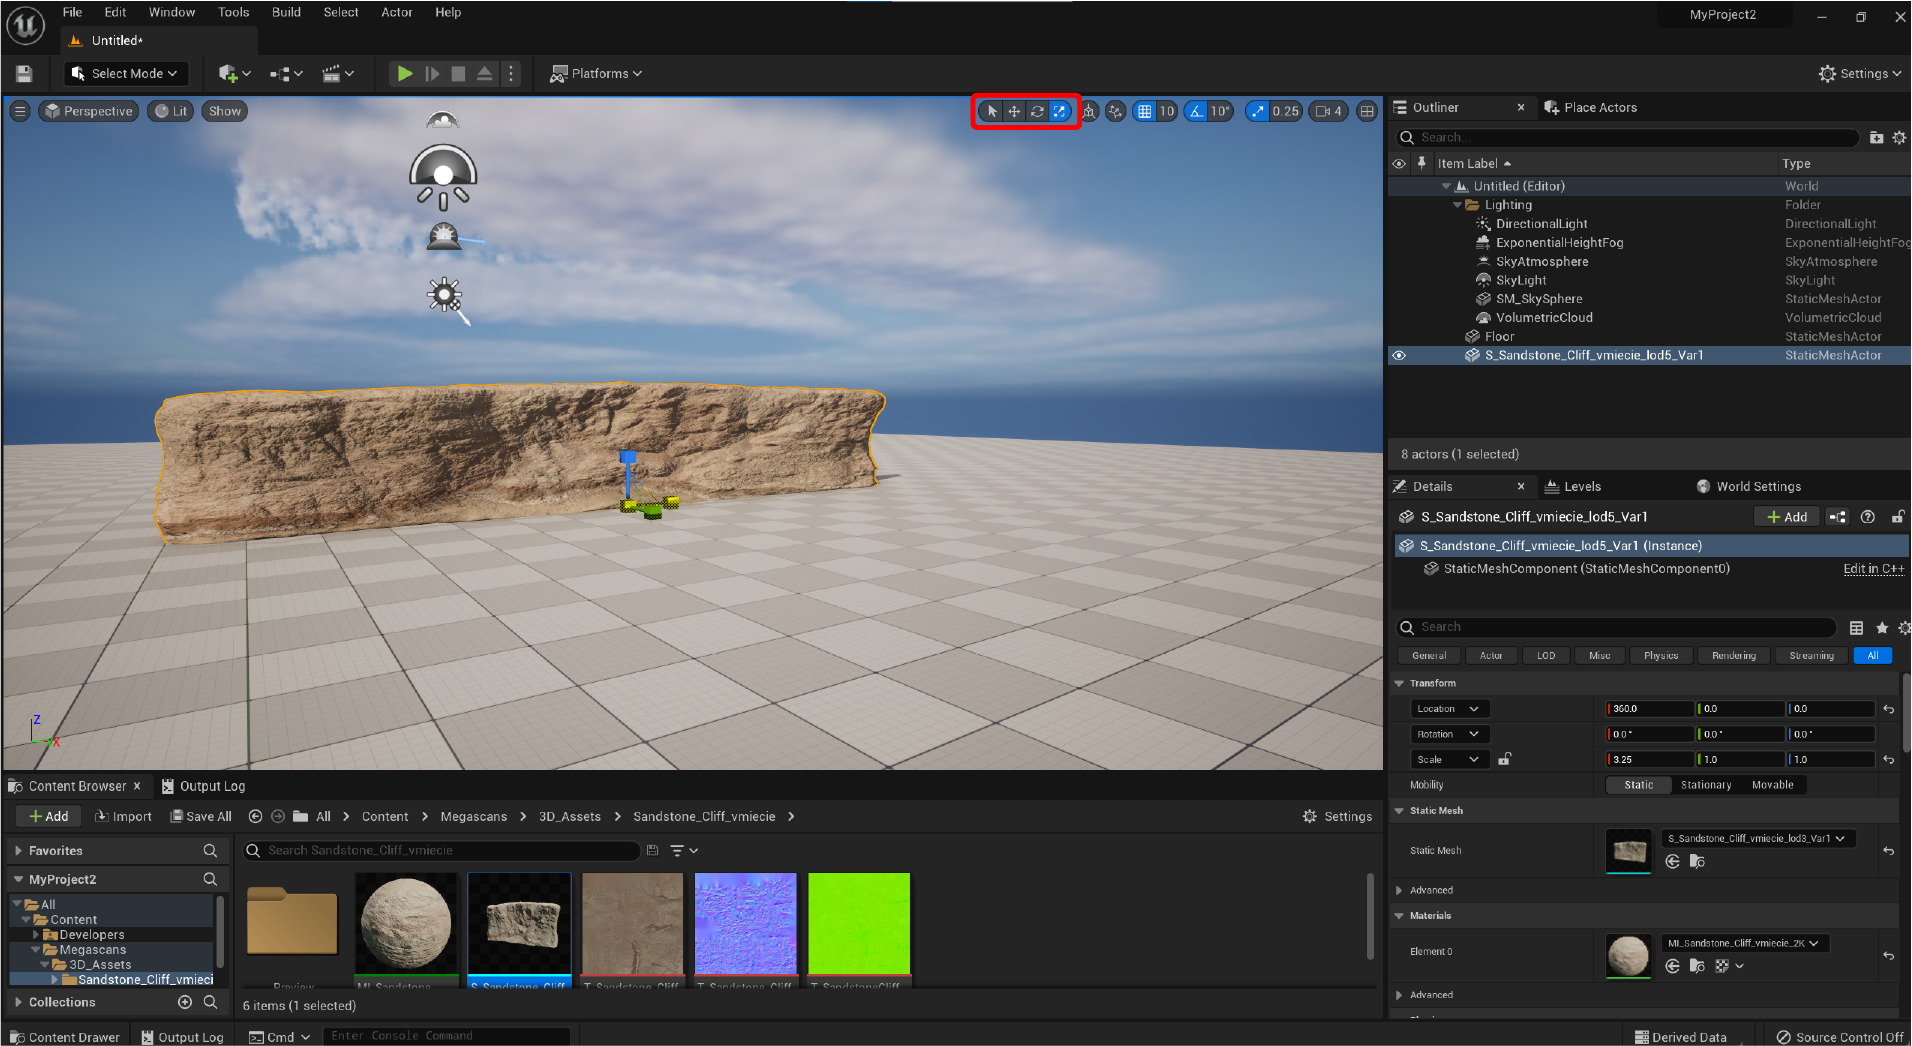The height and width of the screenshot is (1046, 1912).
Task: Select the green T_SandstoneCliff texture thumbnail
Action: (858, 922)
